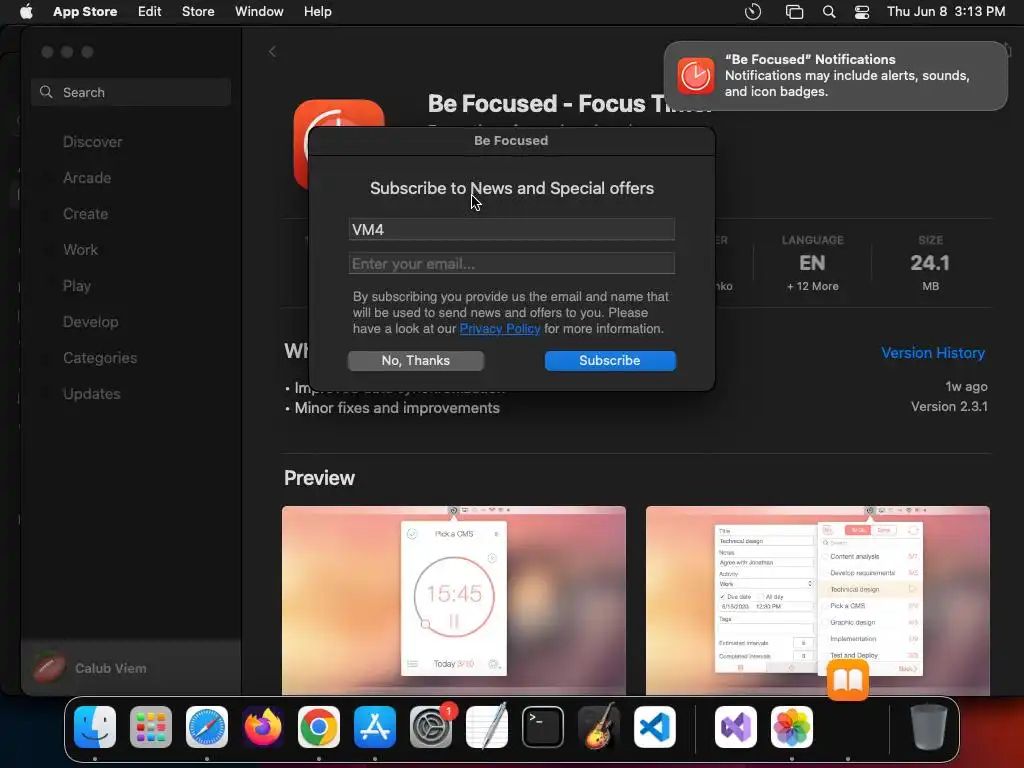
Task: Launch Visual Studio Code from the Dock
Action: click(655, 727)
